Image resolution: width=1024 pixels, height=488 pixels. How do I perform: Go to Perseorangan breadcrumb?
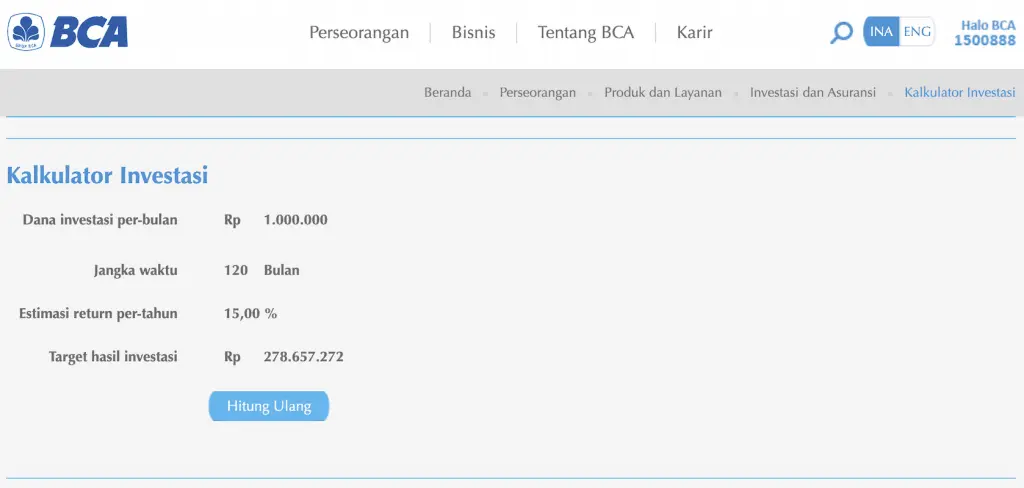pyautogui.click(x=537, y=92)
